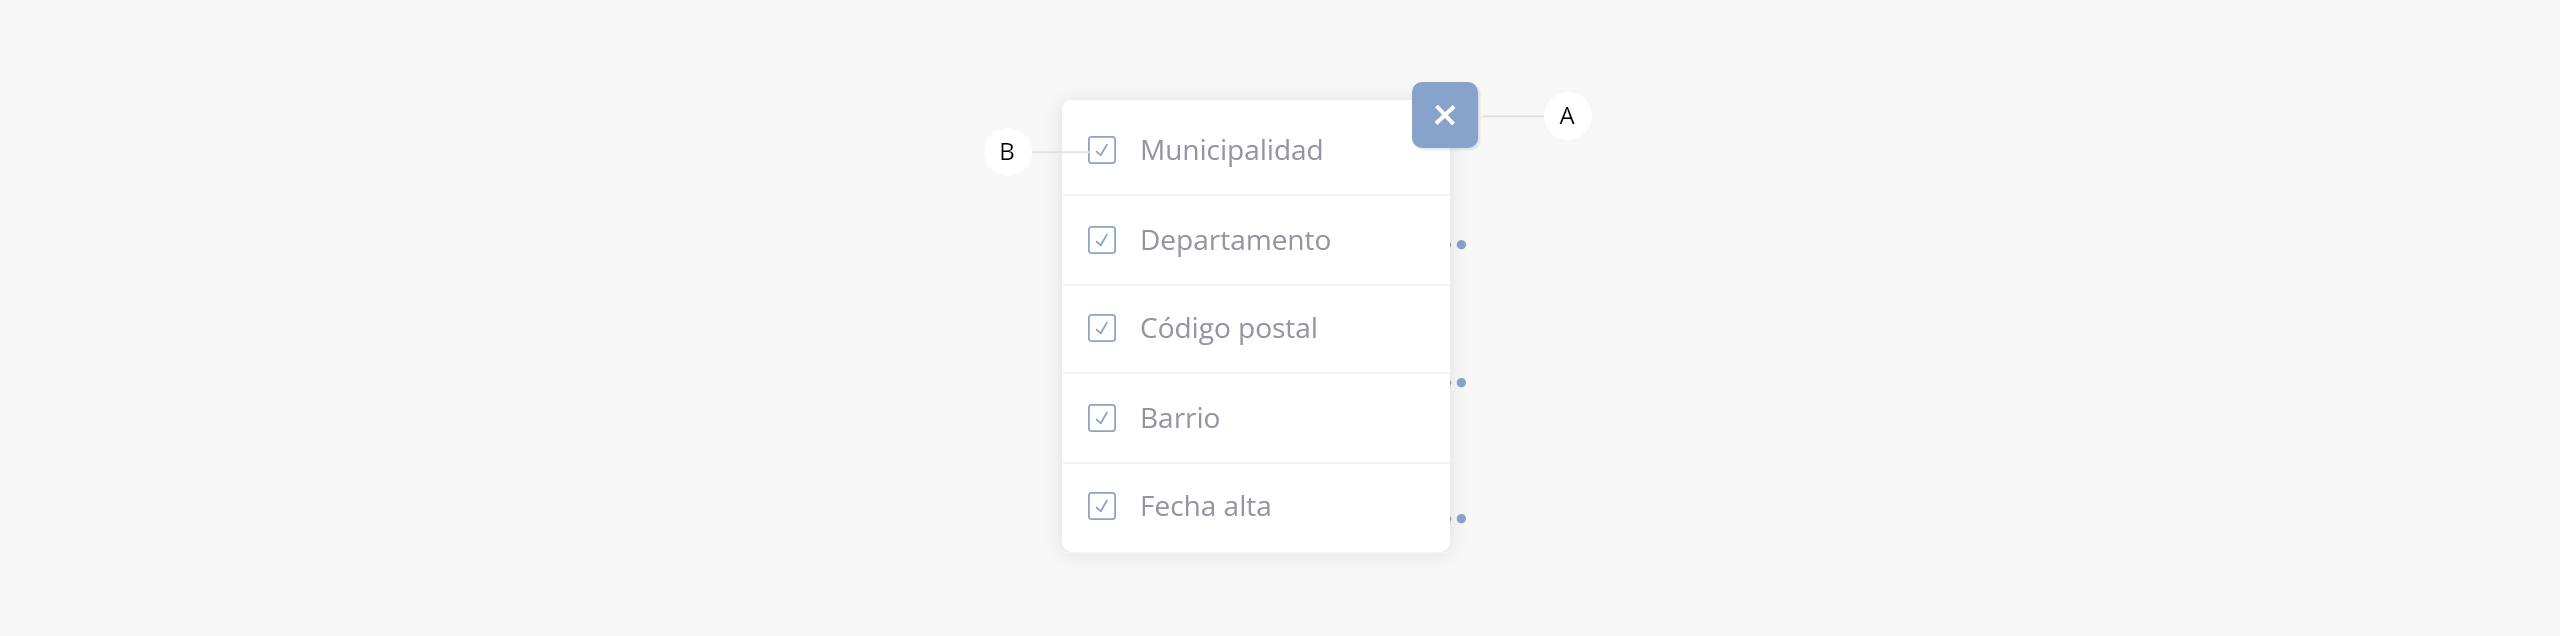
Task: Click the checkmark icon beside Código postal
Action: [1102, 328]
